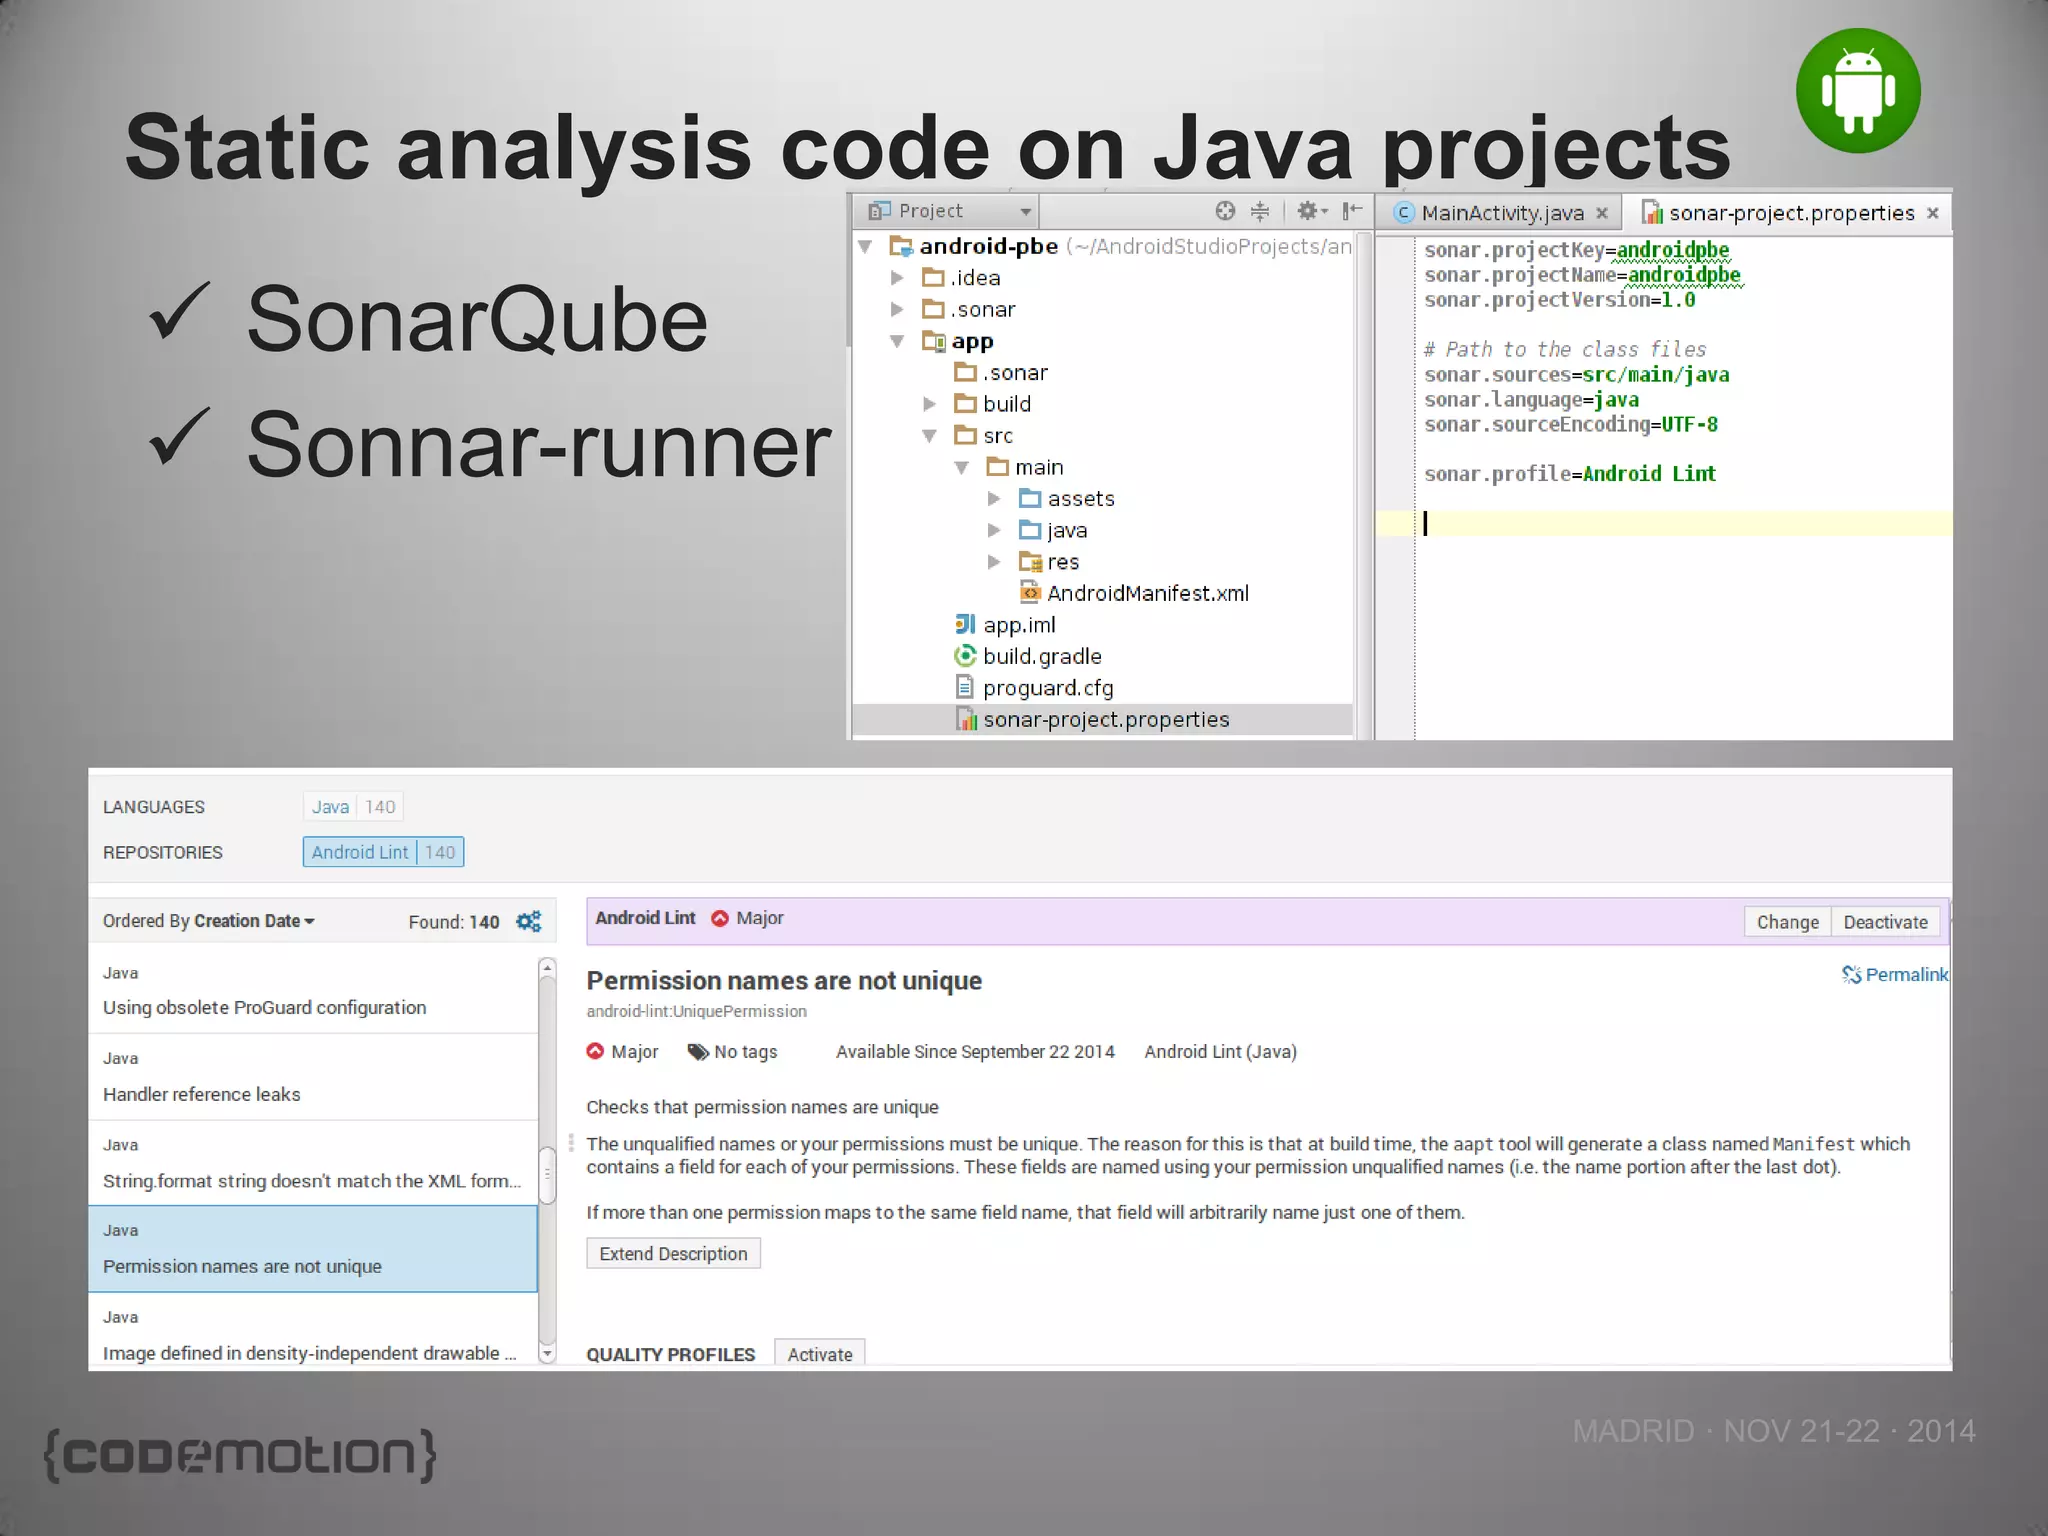The width and height of the screenshot is (2048, 1536).
Task: Click the res folder icon
Action: (x=1030, y=562)
